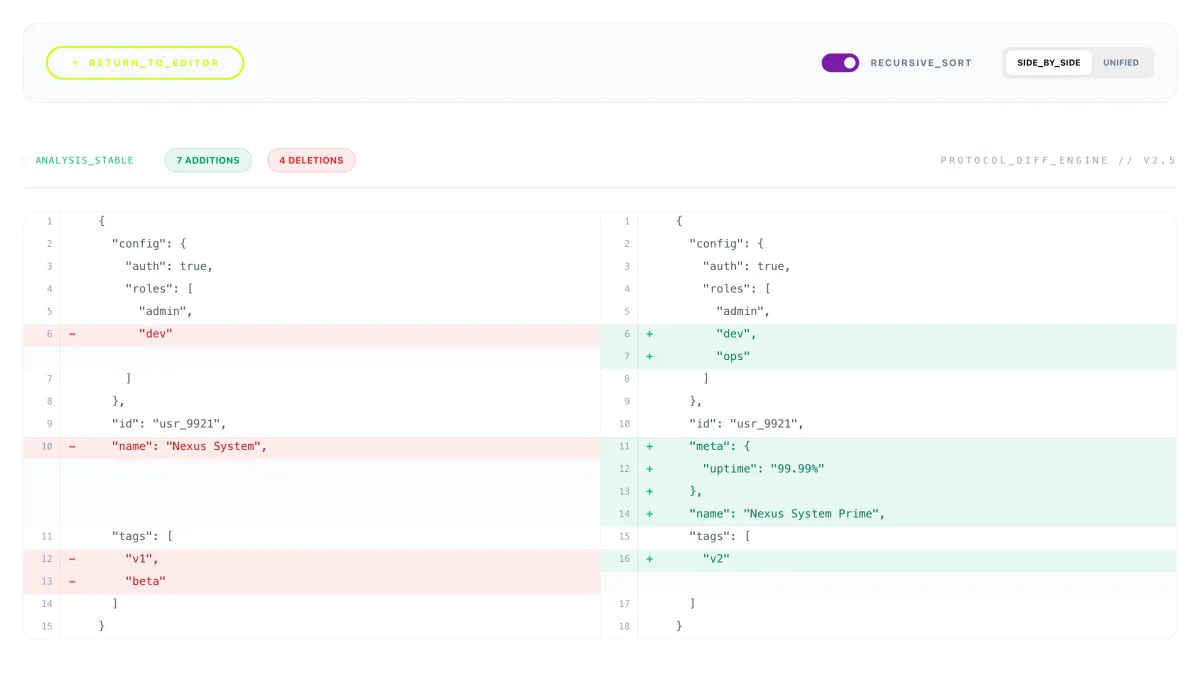Viewport: 1200px width, 675px height.
Task: Click left pane "id": "usr_9921" line
Action: click(312, 424)
